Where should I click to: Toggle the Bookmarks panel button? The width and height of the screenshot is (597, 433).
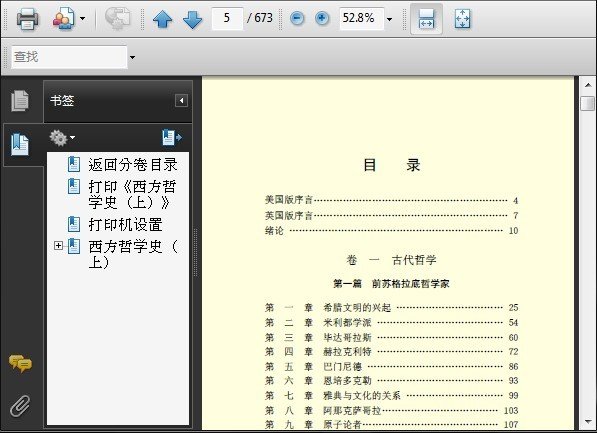click(19, 144)
